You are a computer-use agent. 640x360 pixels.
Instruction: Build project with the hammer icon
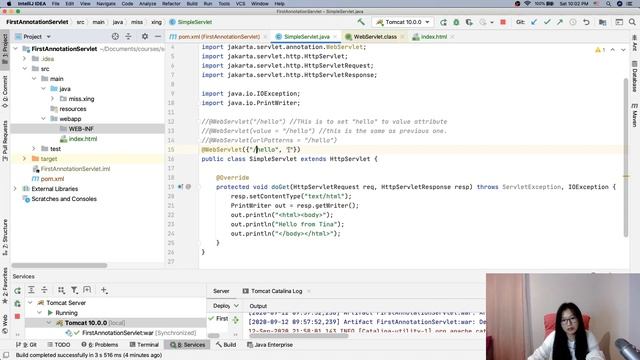[361, 22]
